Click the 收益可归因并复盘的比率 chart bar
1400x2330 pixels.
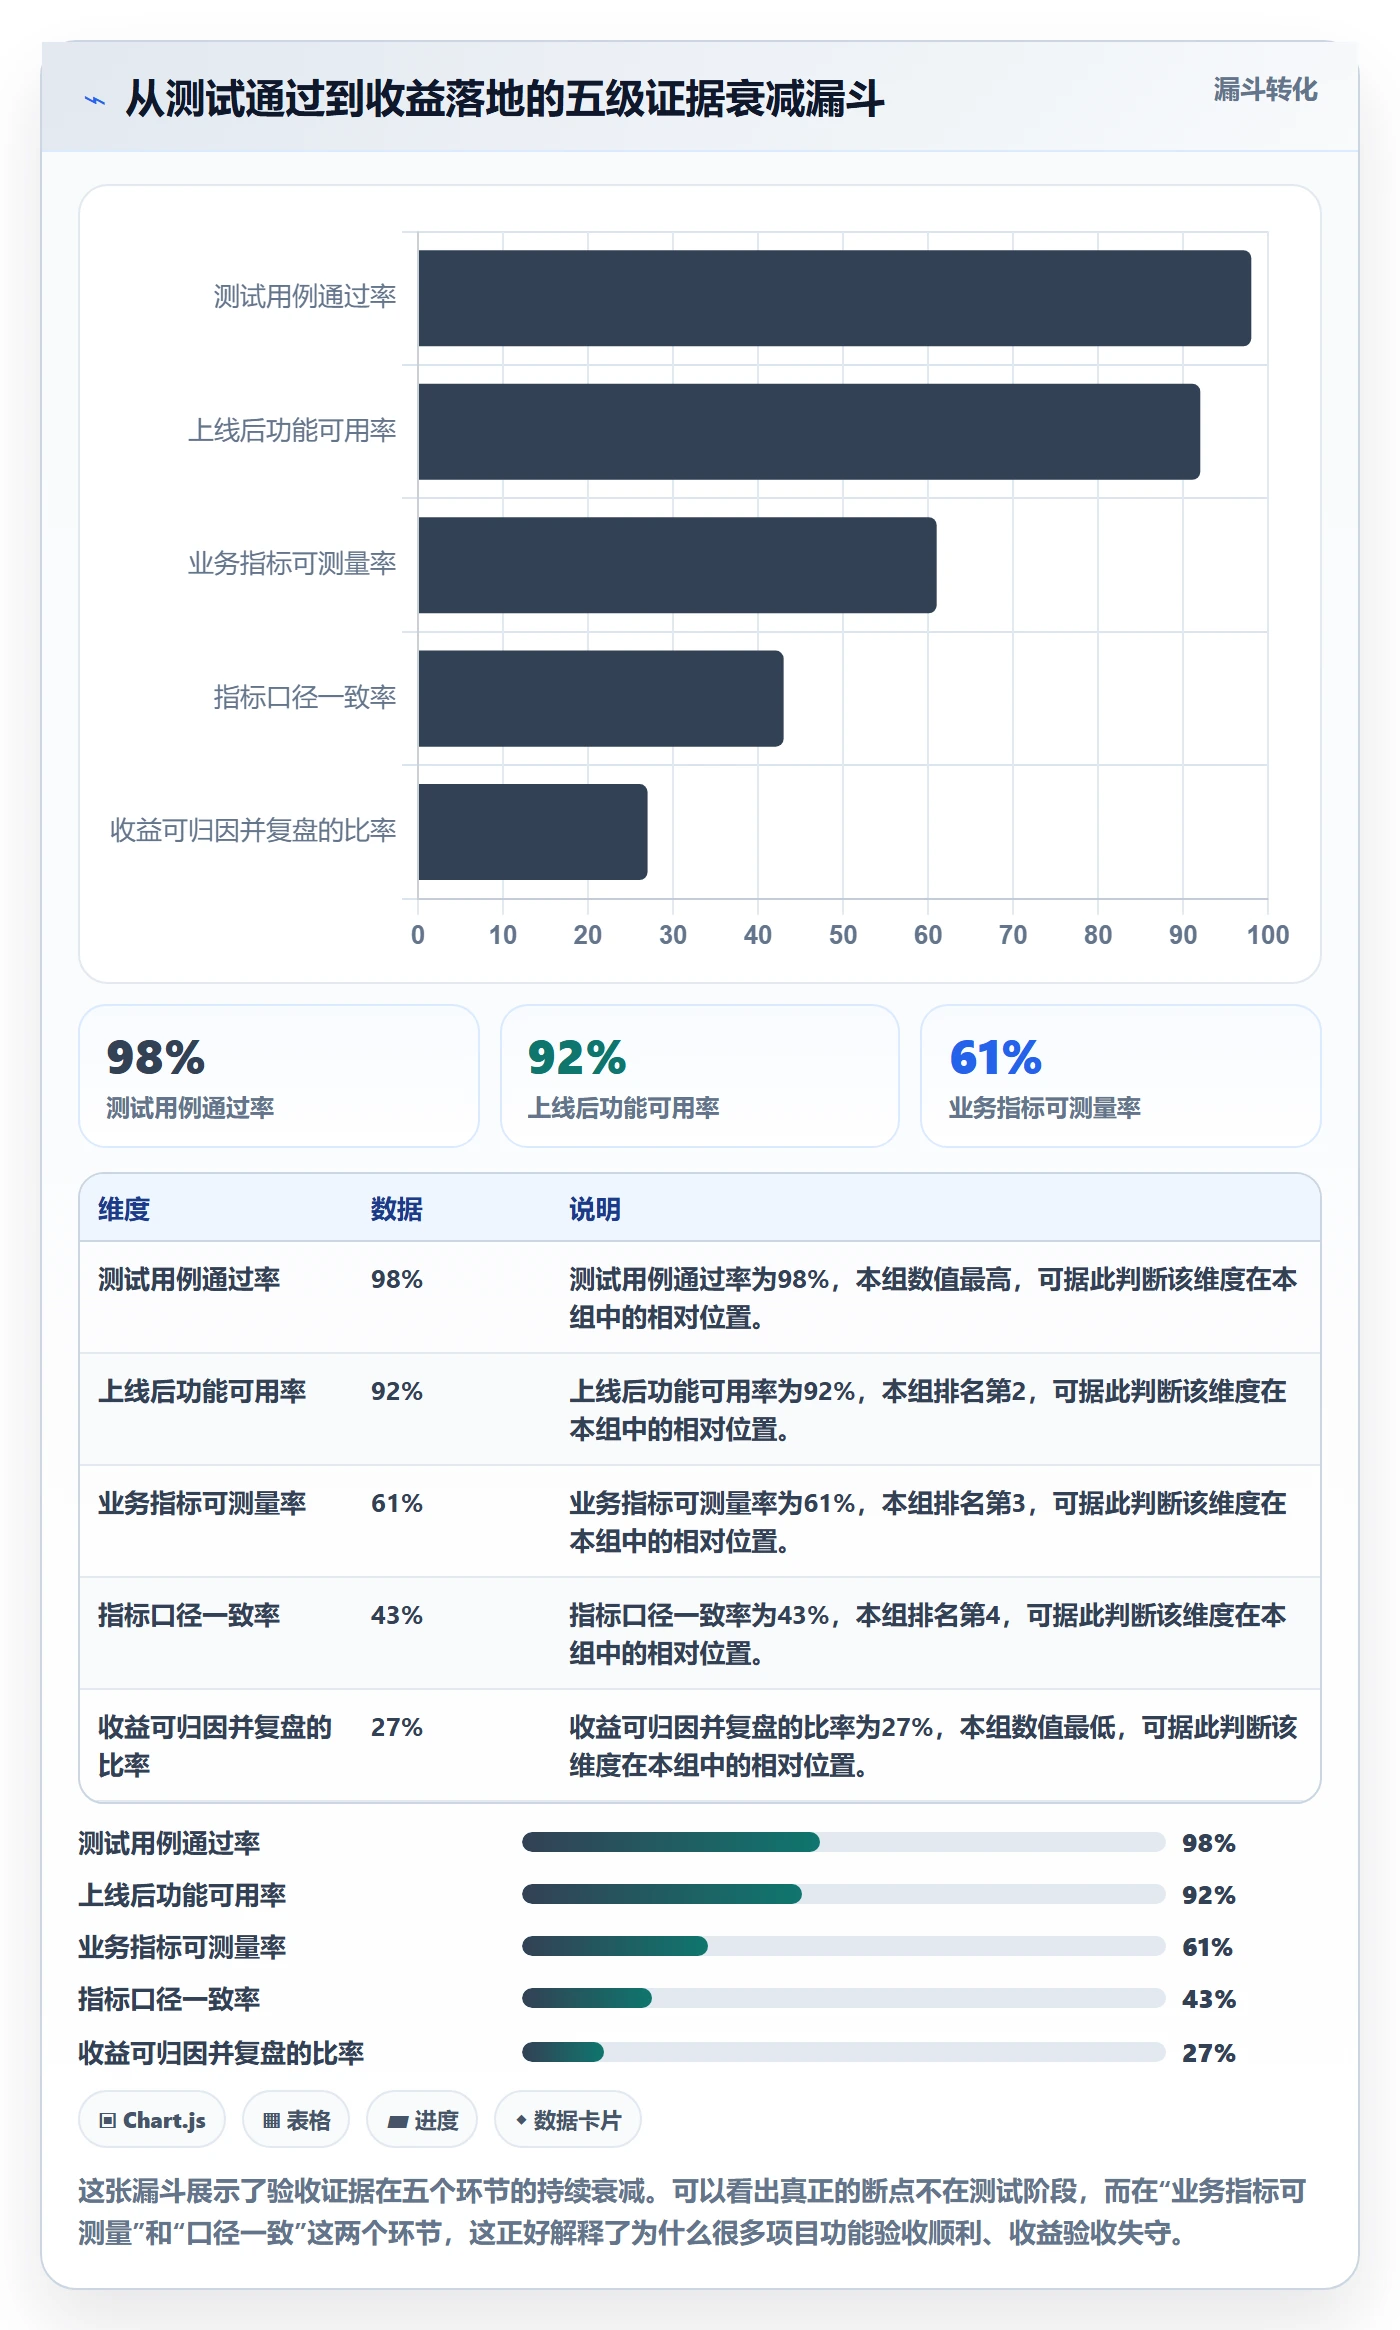point(532,832)
